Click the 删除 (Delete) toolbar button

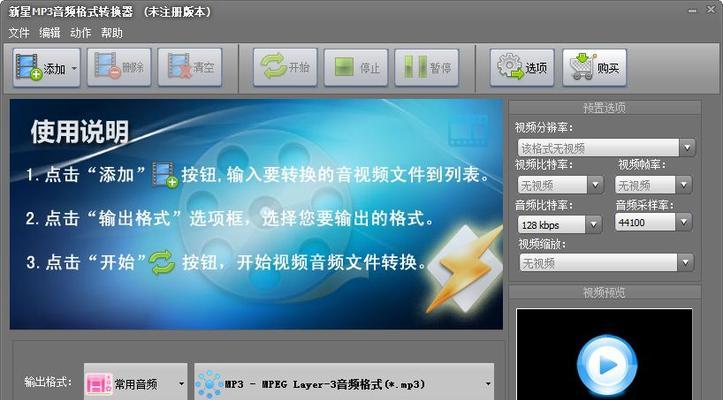click(x=119, y=67)
